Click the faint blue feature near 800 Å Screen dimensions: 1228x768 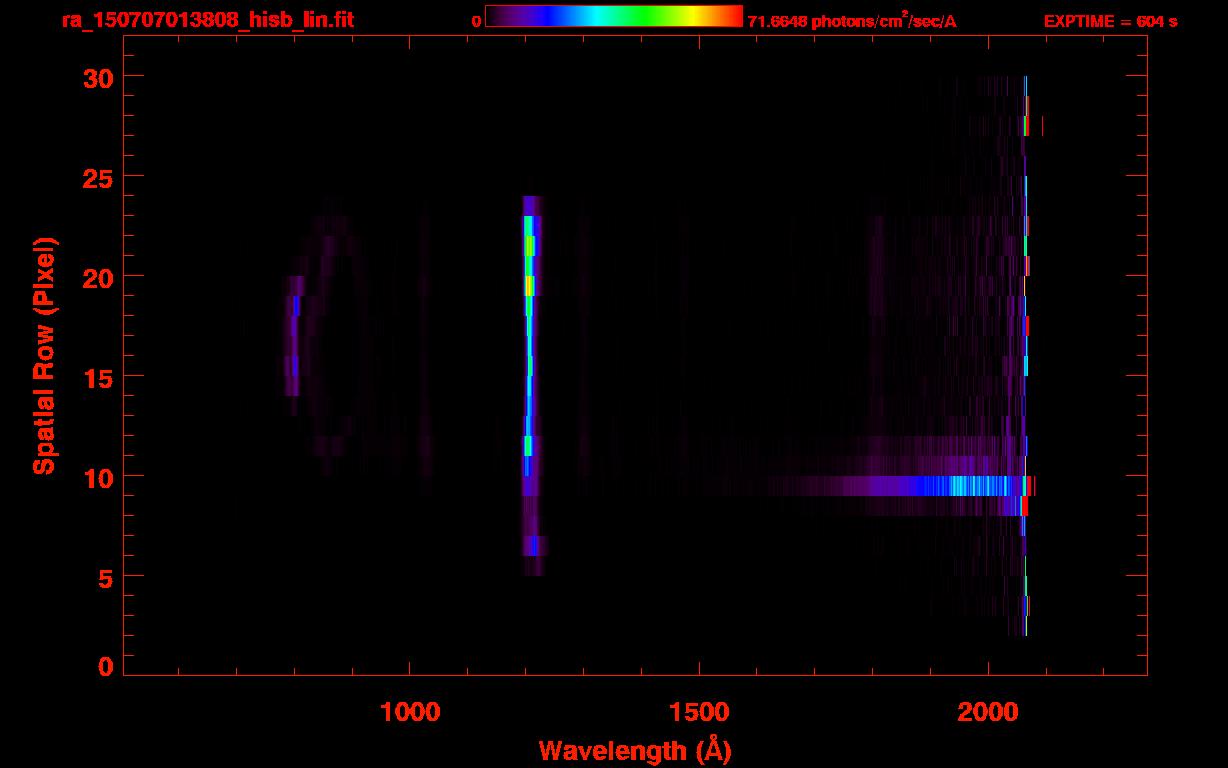pyautogui.click(x=293, y=336)
